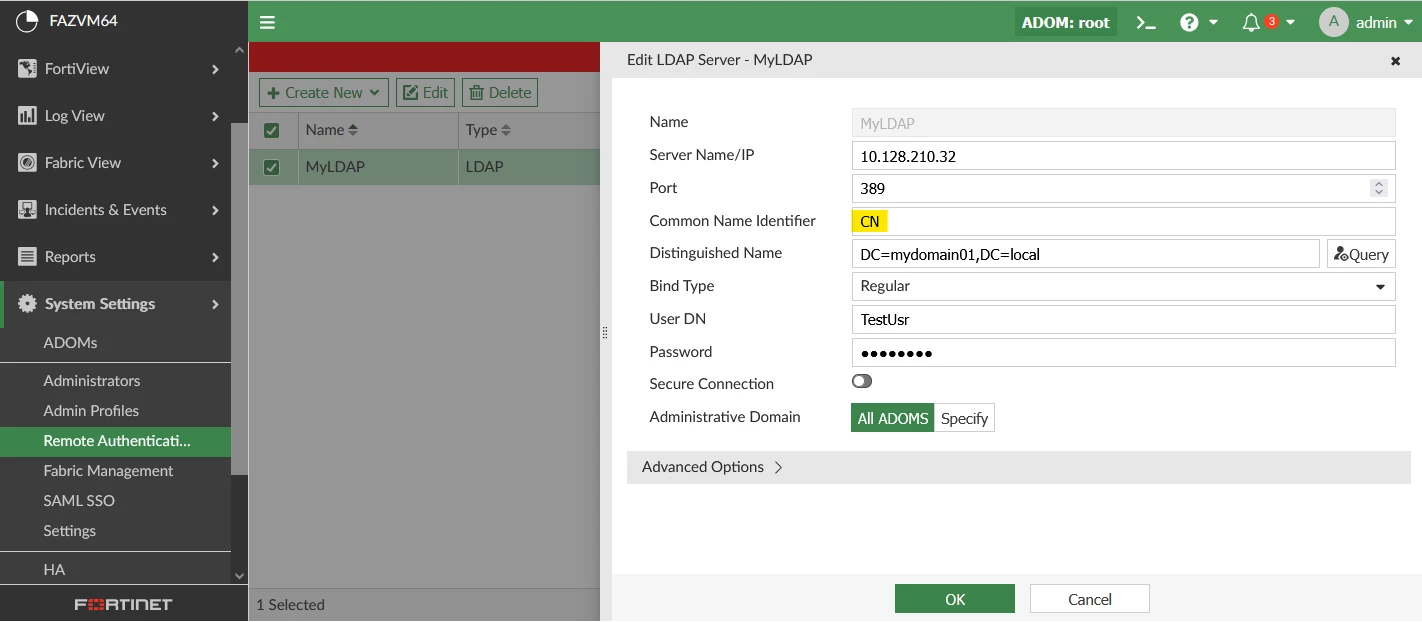The height and width of the screenshot is (622, 1422).
Task: Toggle the select-all checkbox in table header
Action: point(271,130)
